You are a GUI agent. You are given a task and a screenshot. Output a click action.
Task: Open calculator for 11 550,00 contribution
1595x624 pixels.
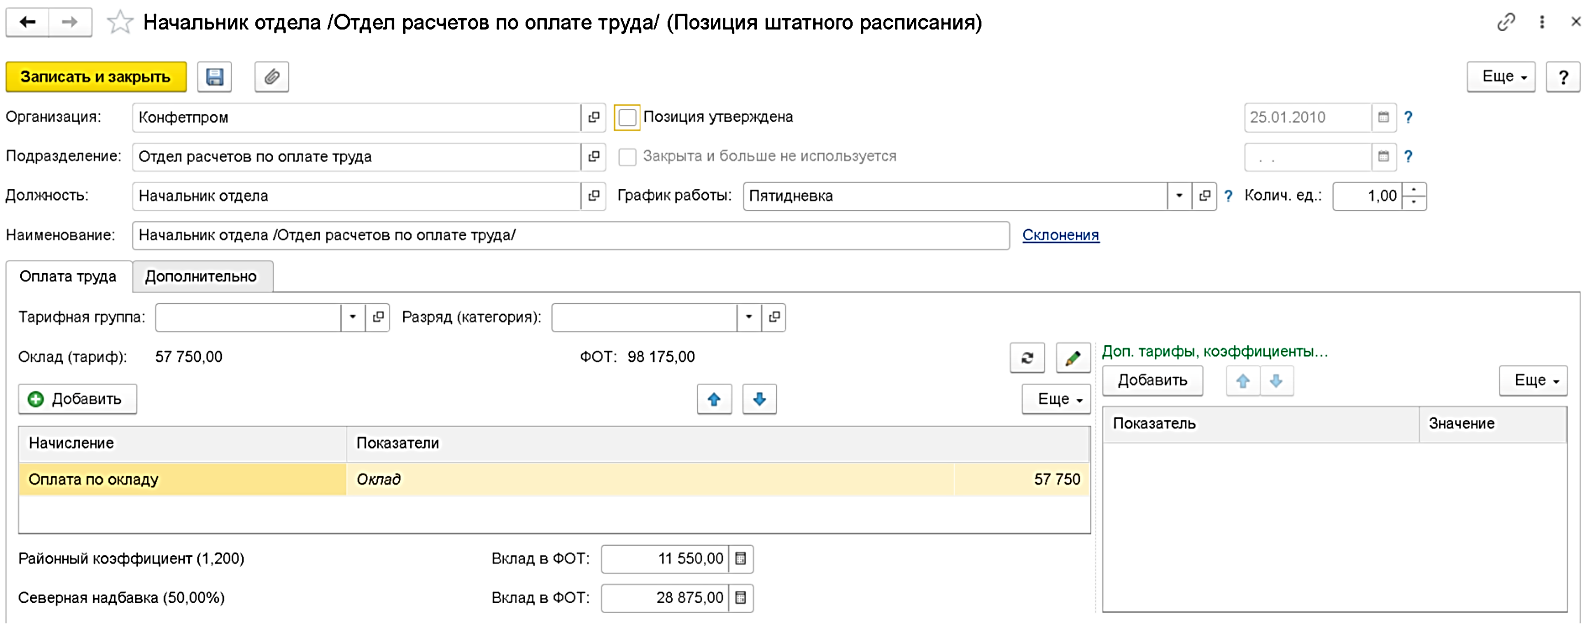(x=741, y=559)
